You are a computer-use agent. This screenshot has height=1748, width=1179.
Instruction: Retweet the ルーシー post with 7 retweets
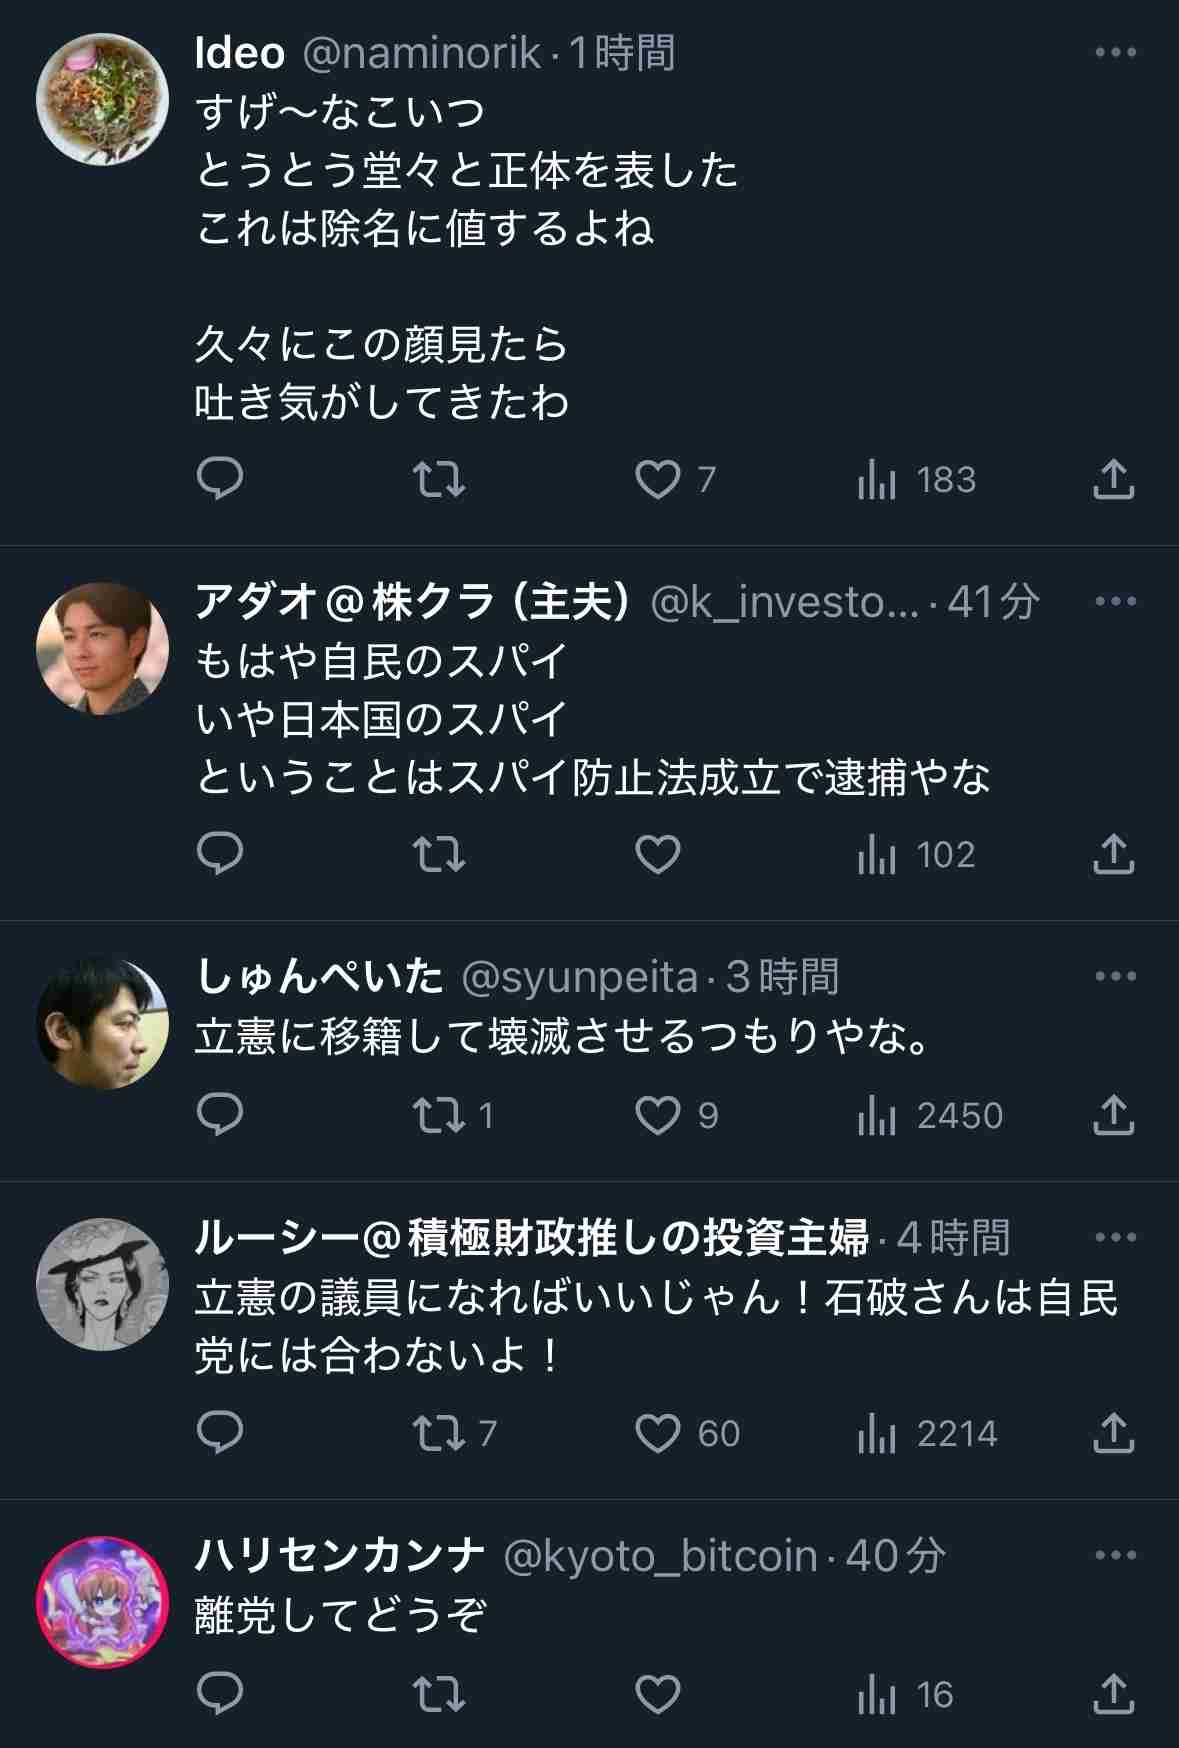(439, 1434)
